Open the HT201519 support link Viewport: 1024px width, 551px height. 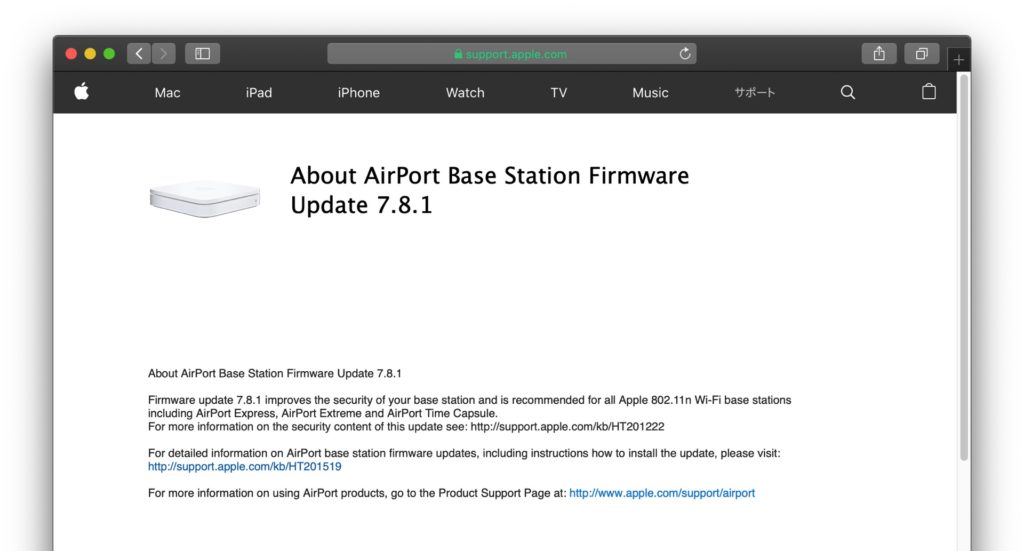pos(245,467)
